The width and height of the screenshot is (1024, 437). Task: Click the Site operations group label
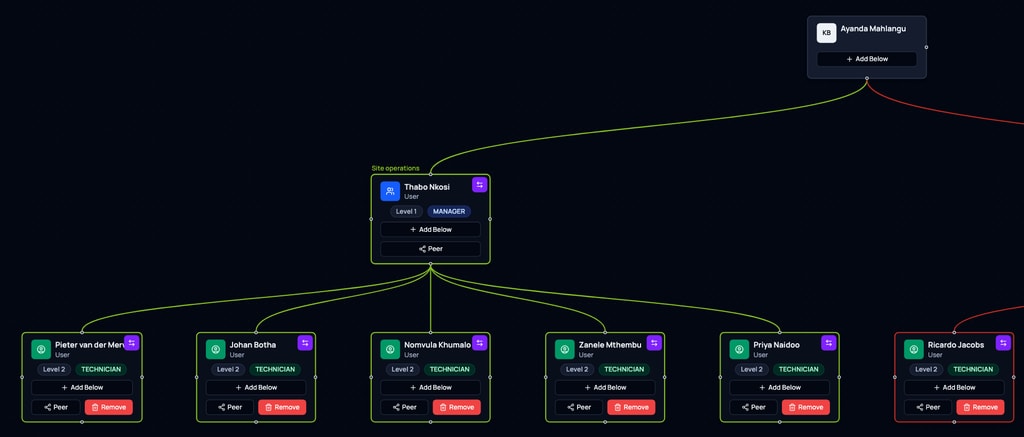tap(396, 169)
